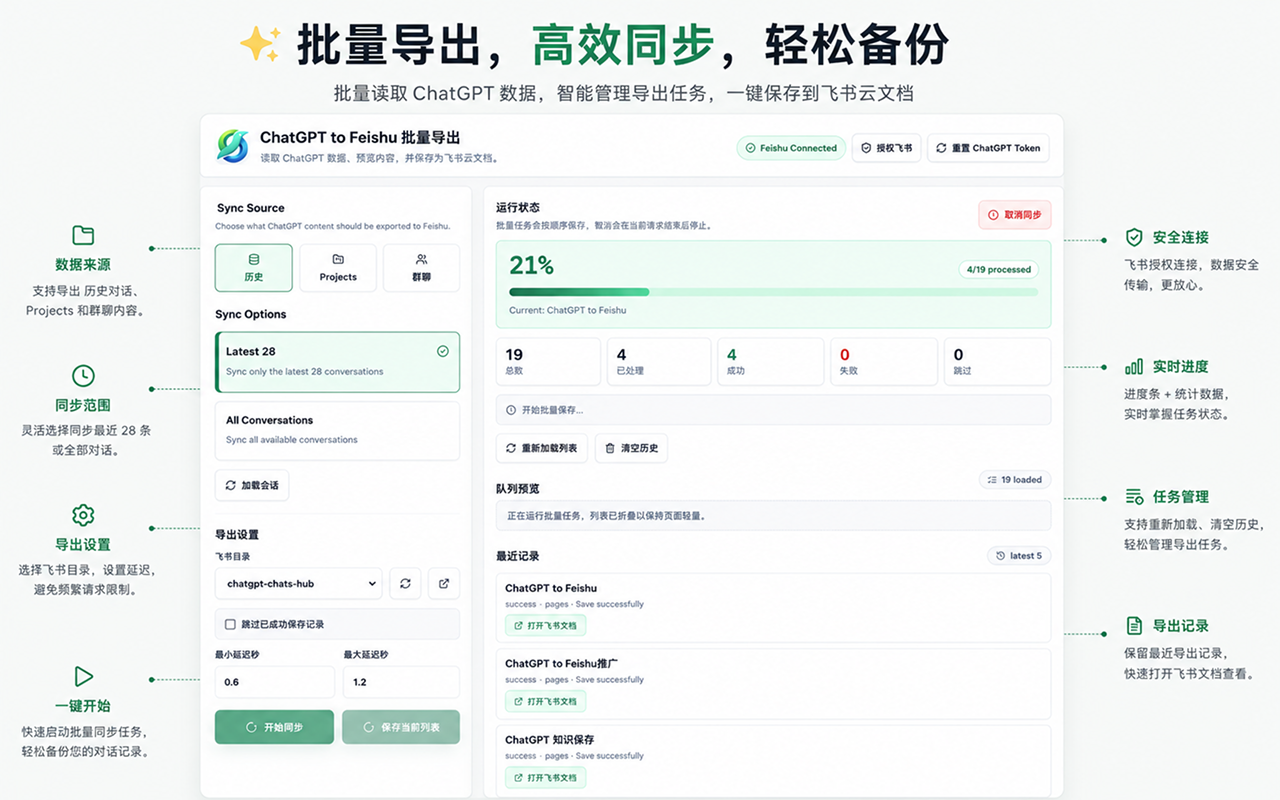This screenshot has height=800, width=1280.
Task: Click the sparkle icon beside the headline
Action: click(x=261, y=45)
